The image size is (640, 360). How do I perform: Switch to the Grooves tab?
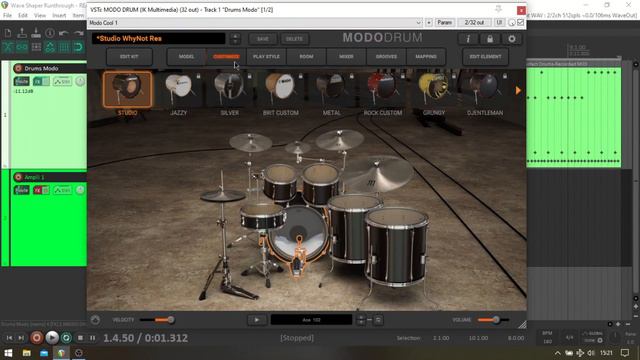click(x=386, y=57)
